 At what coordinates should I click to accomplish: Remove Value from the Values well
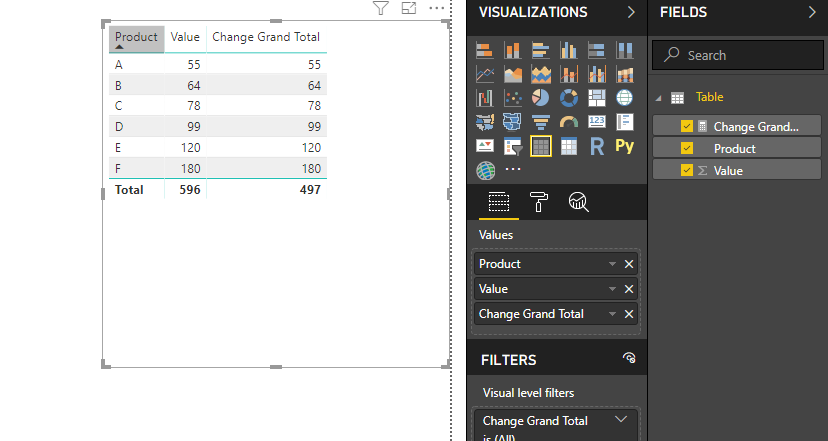pos(629,289)
